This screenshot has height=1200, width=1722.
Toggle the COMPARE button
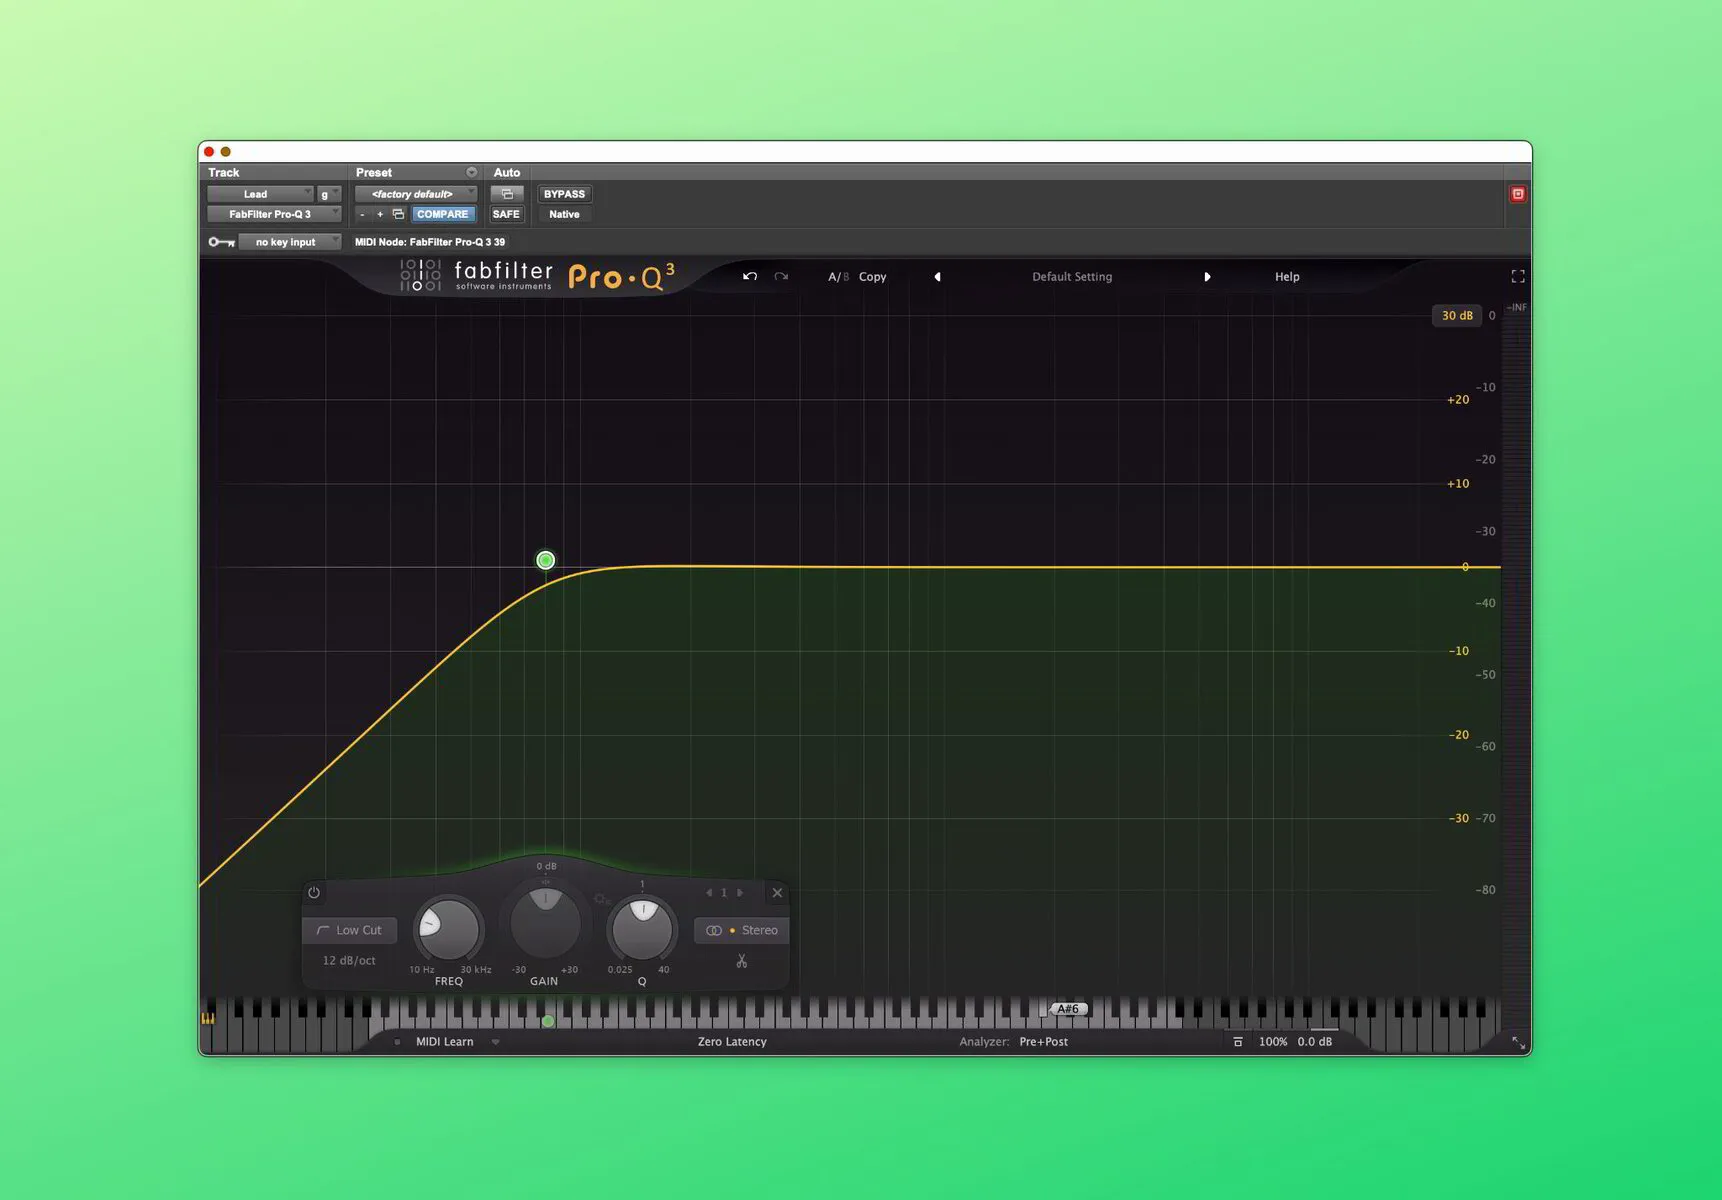(x=442, y=214)
